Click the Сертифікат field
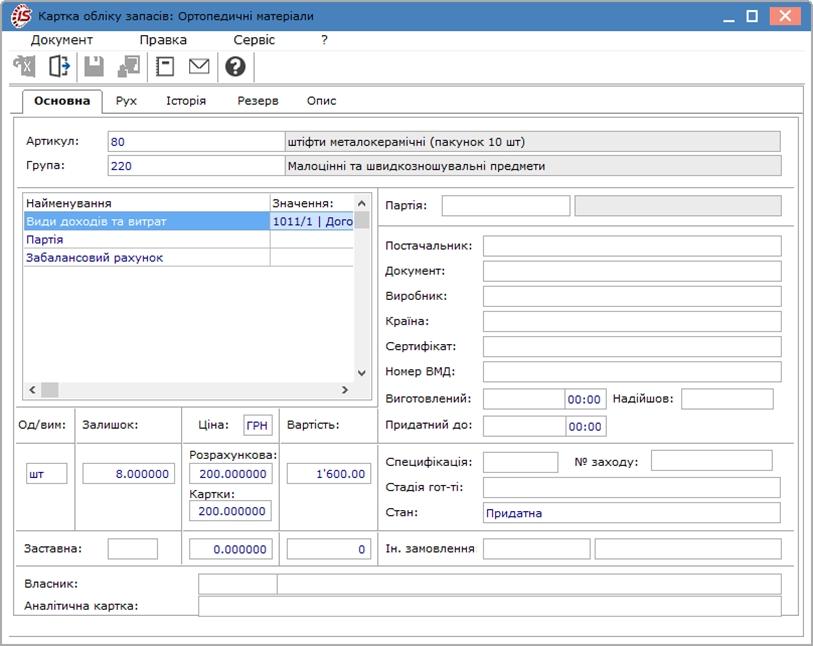813x646 pixels. (632, 346)
